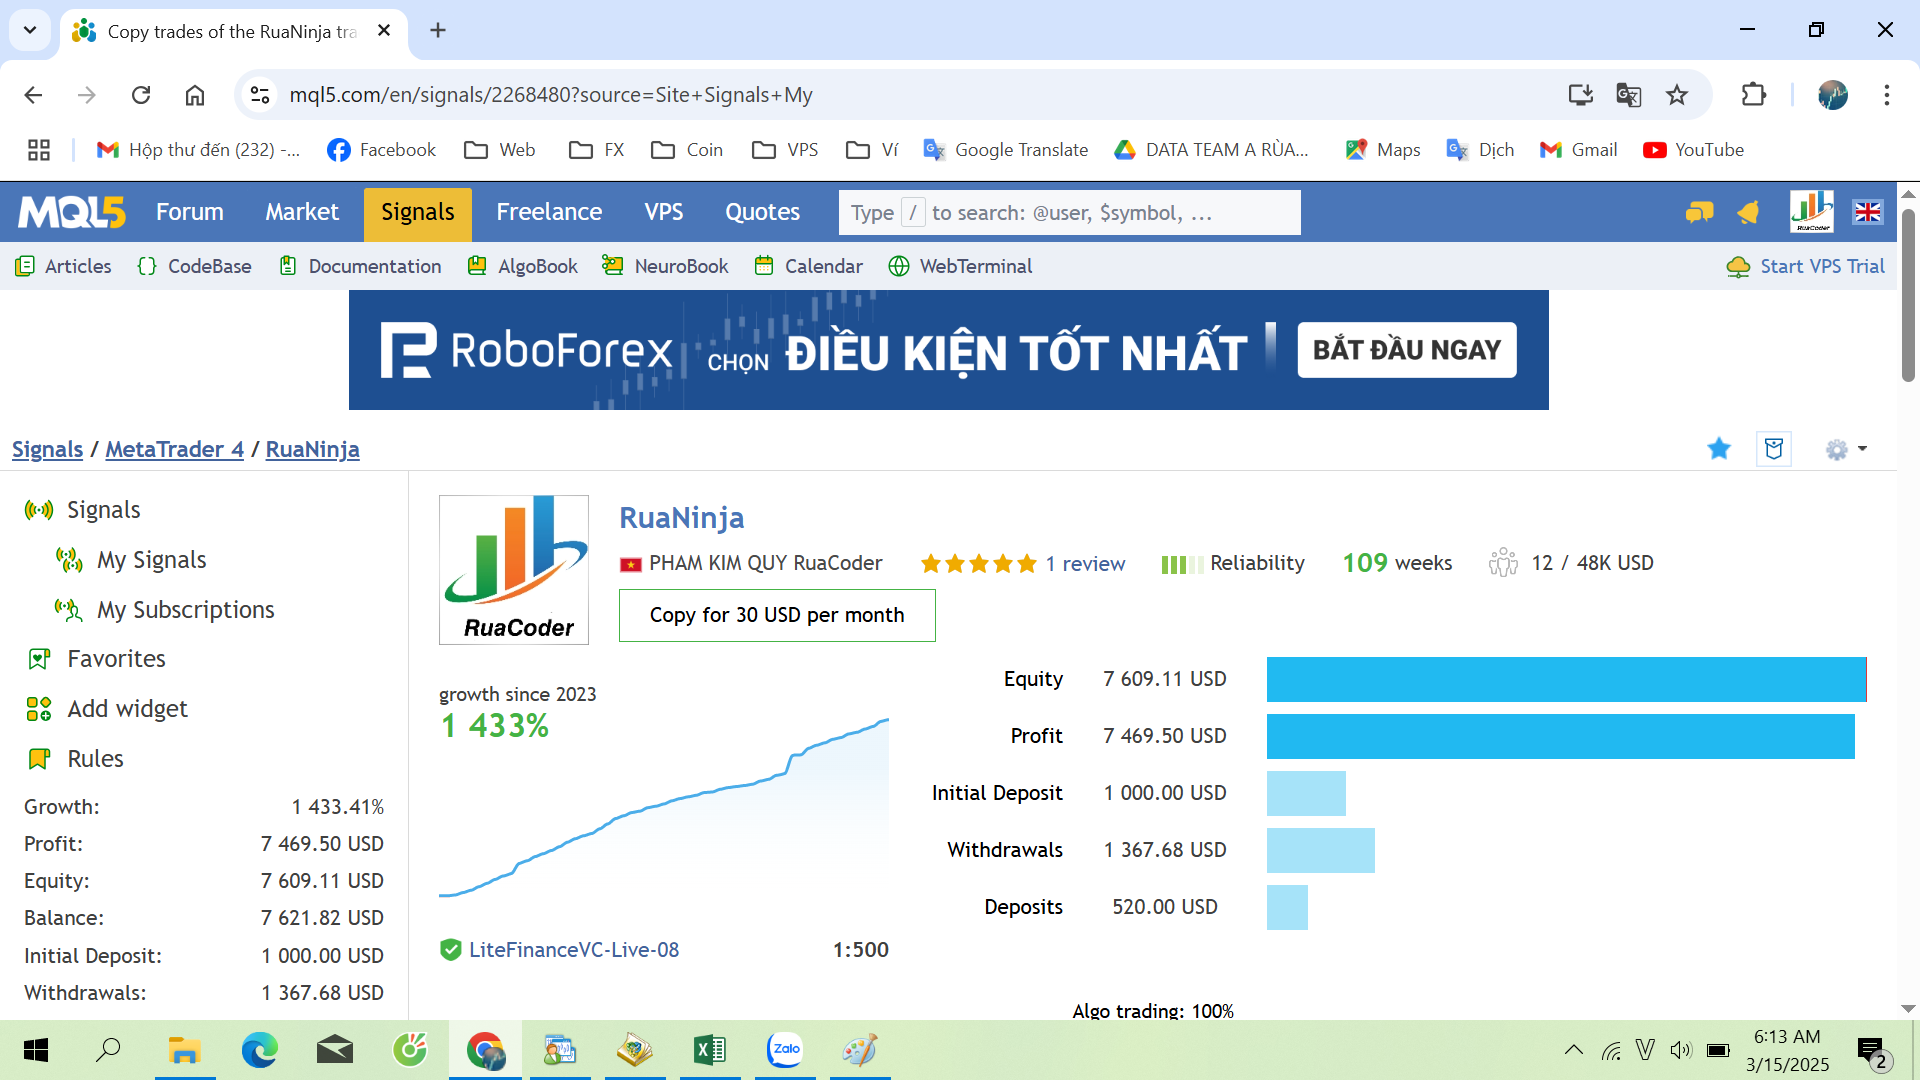Open Chrome profile avatar
Image resolution: width=1920 pixels, height=1080 pixels.
[1832, 95]
